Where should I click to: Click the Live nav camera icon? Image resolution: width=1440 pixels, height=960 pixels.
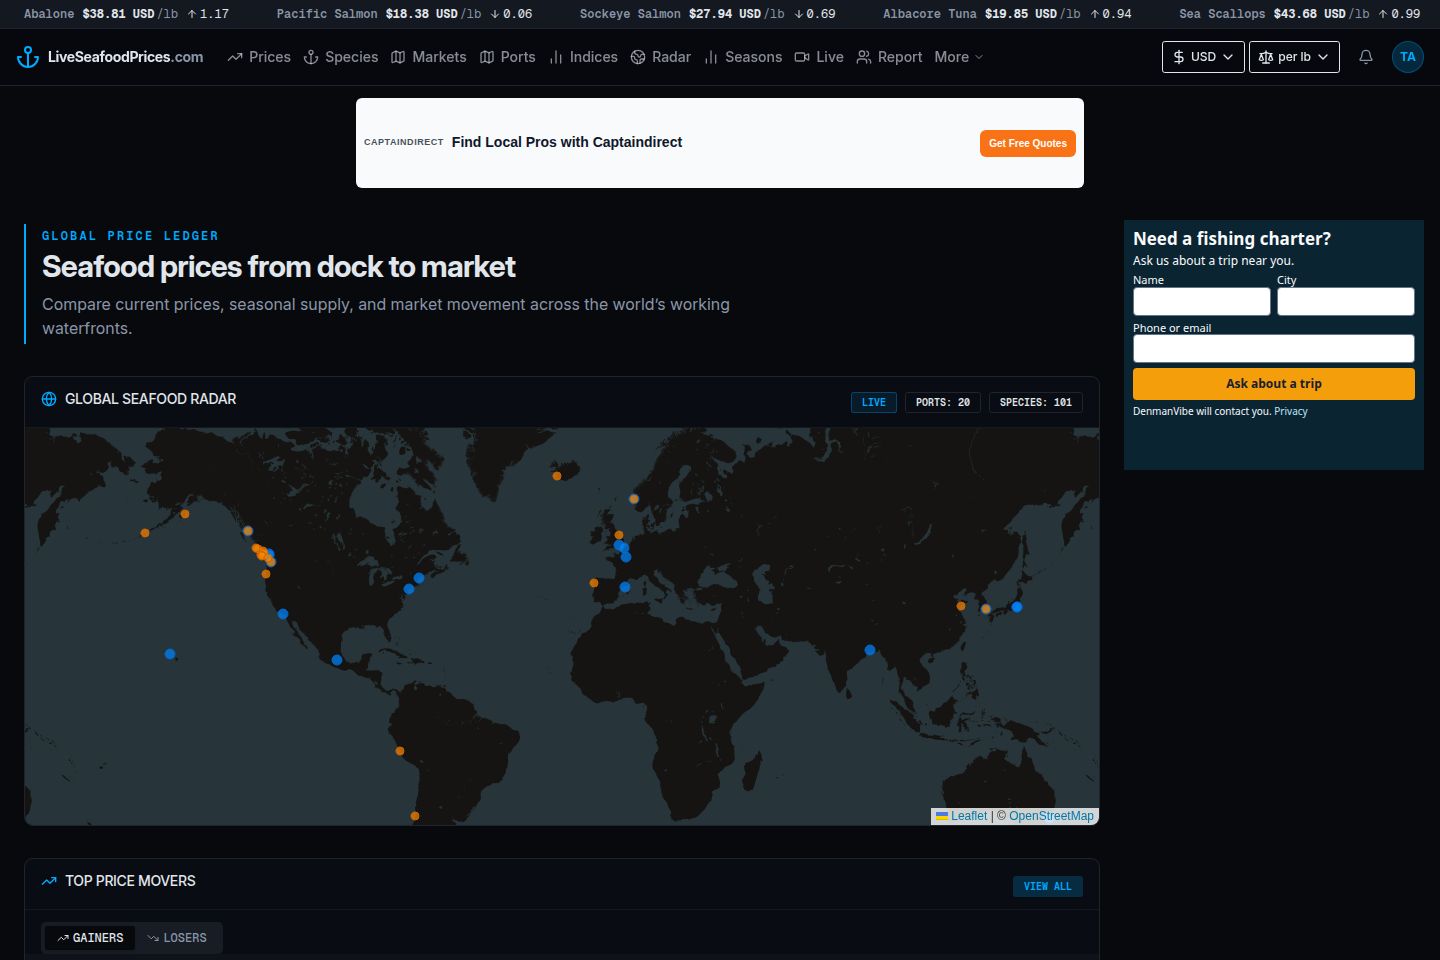click(x=802, y=57)
